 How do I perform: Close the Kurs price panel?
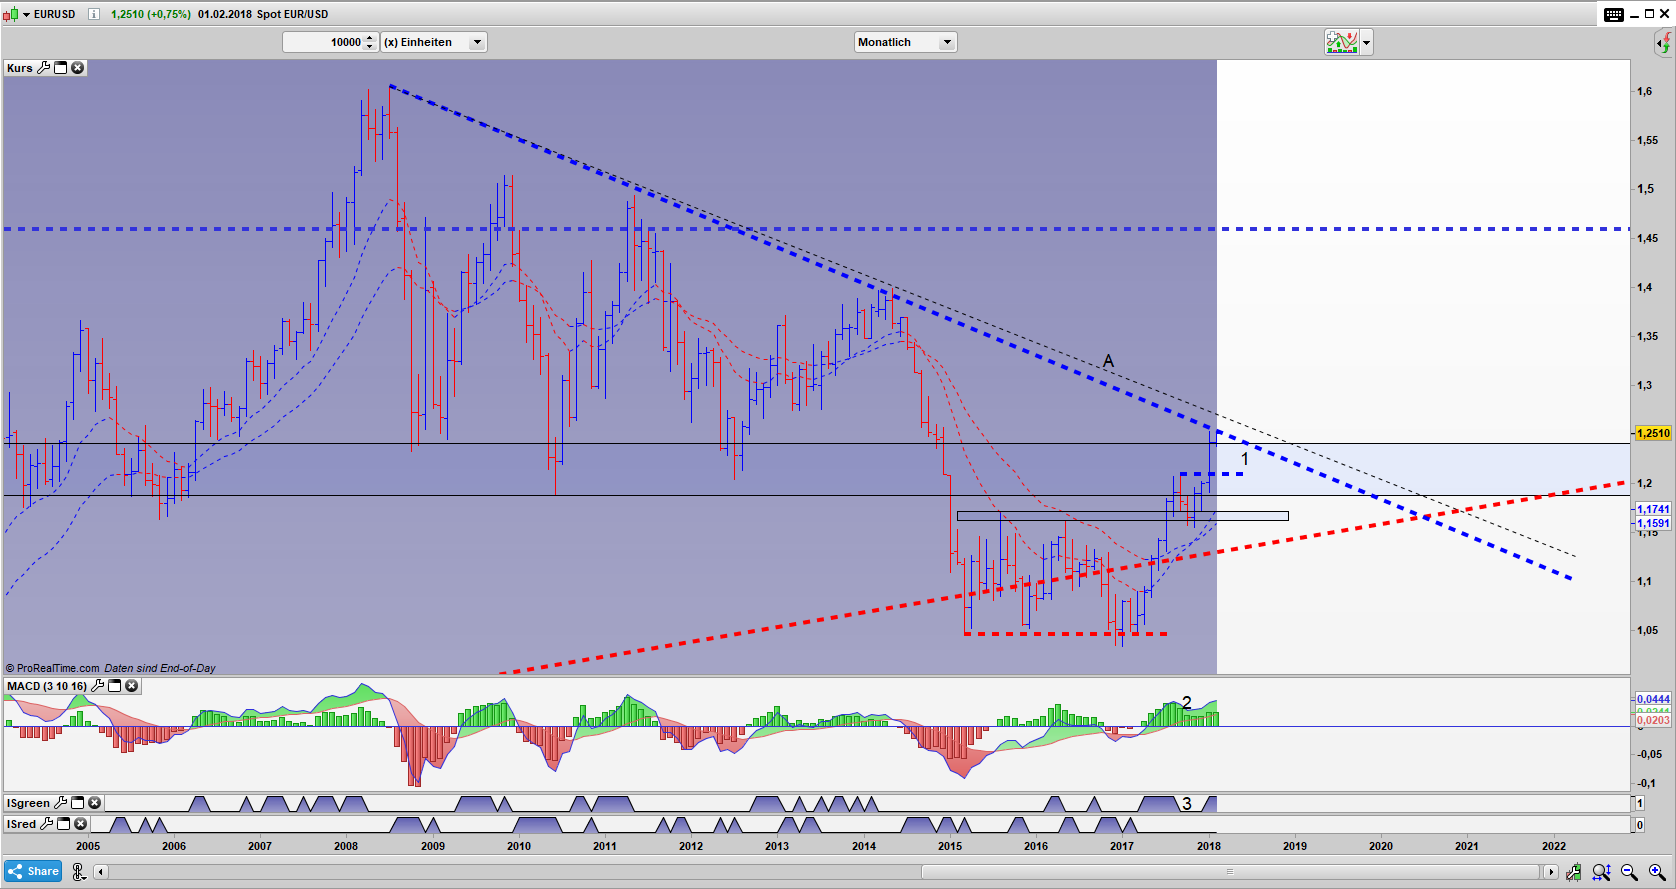(x=77, y=68)
